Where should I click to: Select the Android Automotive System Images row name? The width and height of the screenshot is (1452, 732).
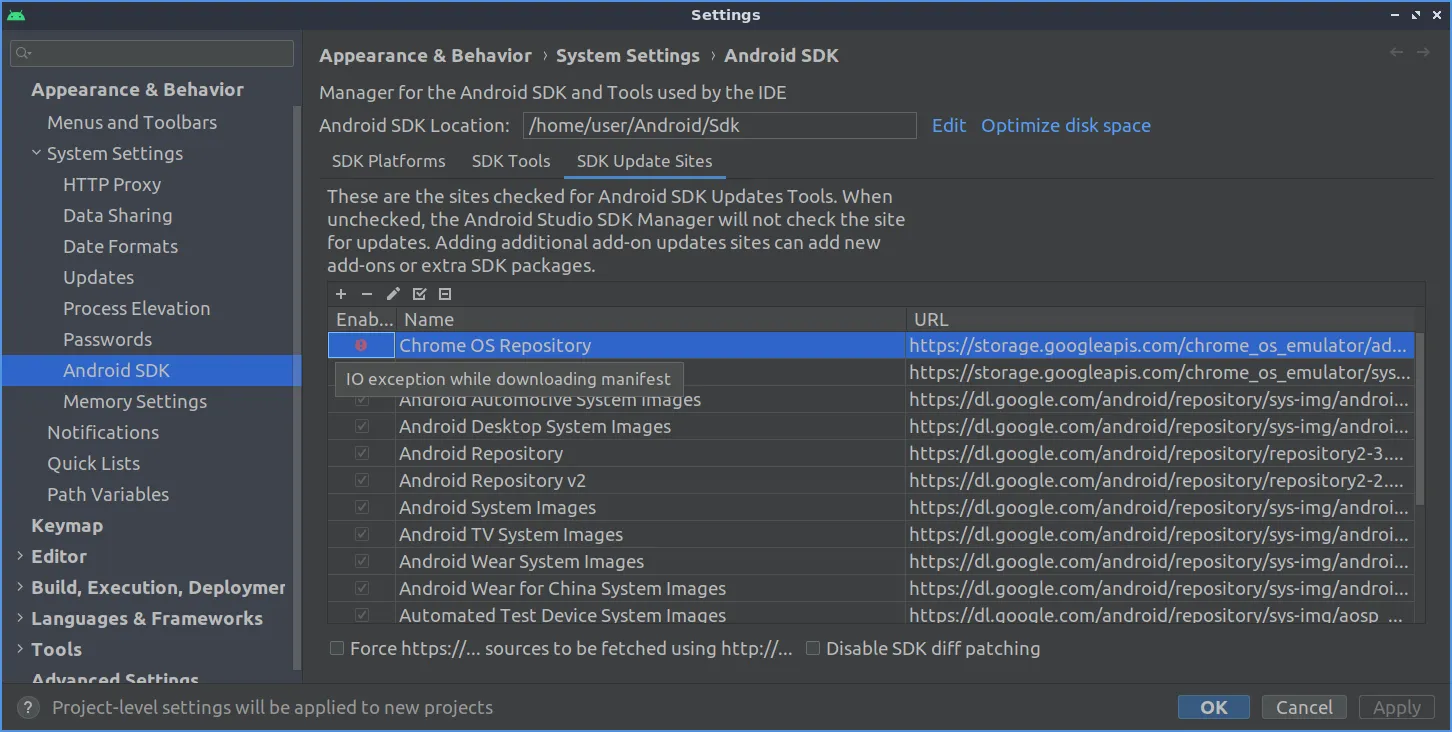[x=550, y=399]
